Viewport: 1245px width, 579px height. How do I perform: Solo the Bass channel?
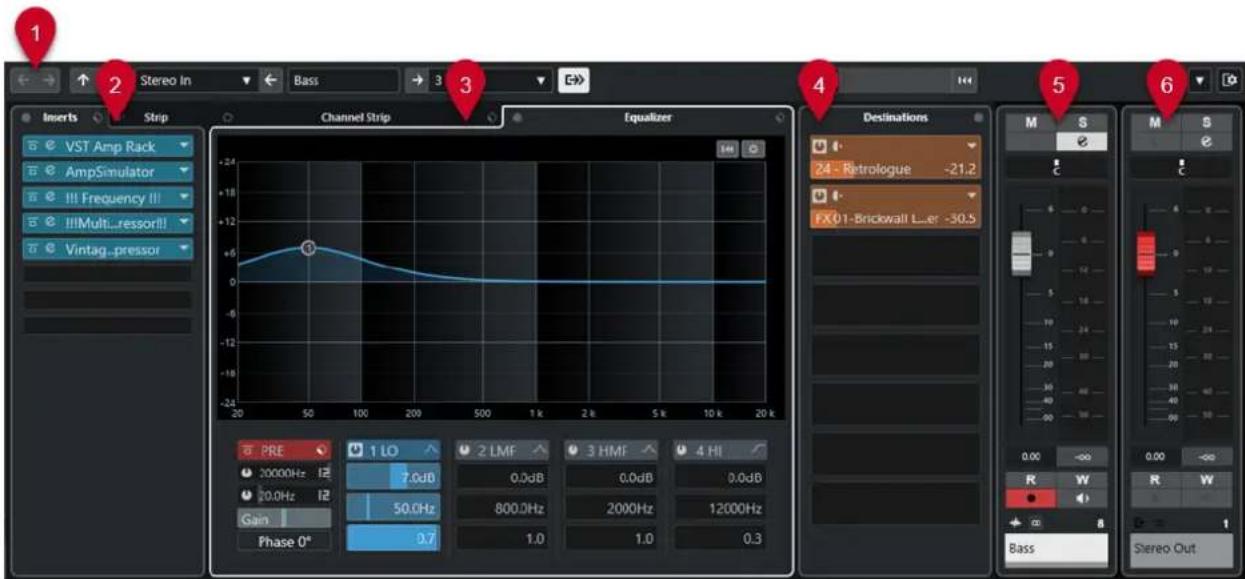coord(1080,122)
